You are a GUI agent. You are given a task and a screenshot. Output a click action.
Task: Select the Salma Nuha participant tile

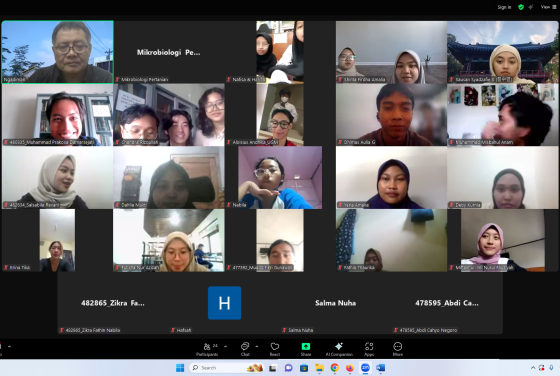(336, 303)
